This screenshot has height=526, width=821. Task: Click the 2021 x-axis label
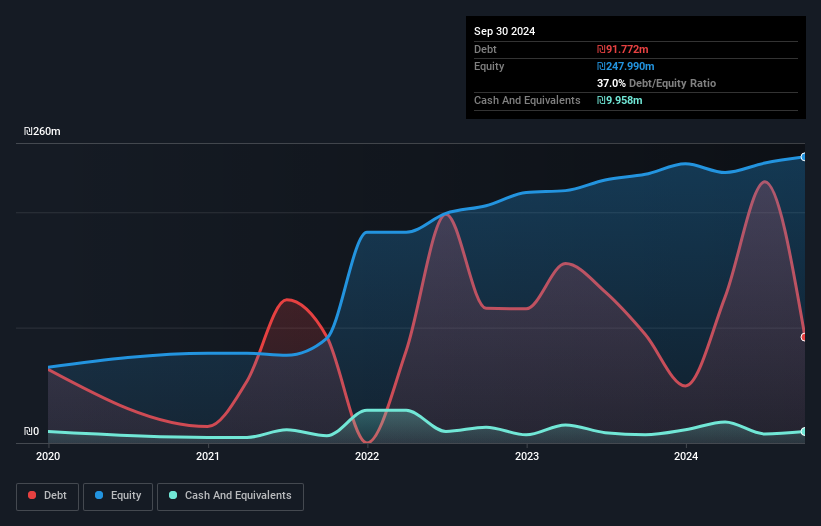point(207,456)
